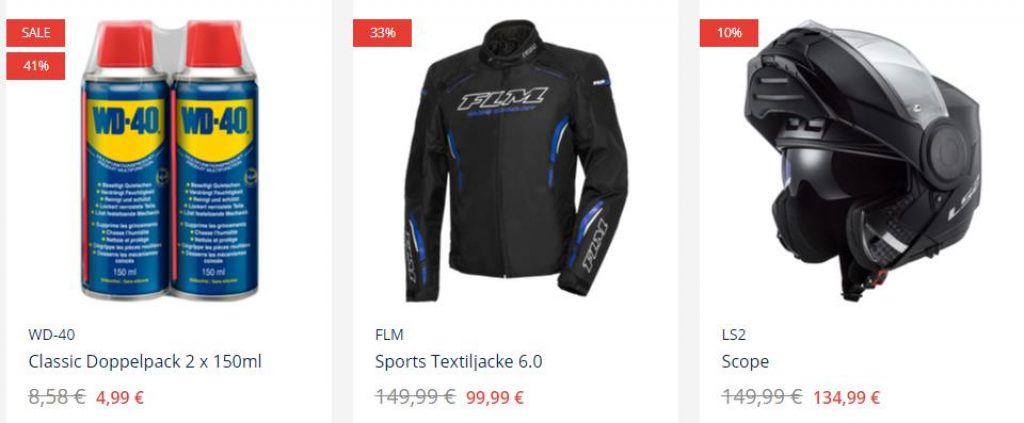Image resolution: width=1024 pixels, height=423 pixels.
Task: Click the 134,99 € sale price
Action: coord(846,397)
